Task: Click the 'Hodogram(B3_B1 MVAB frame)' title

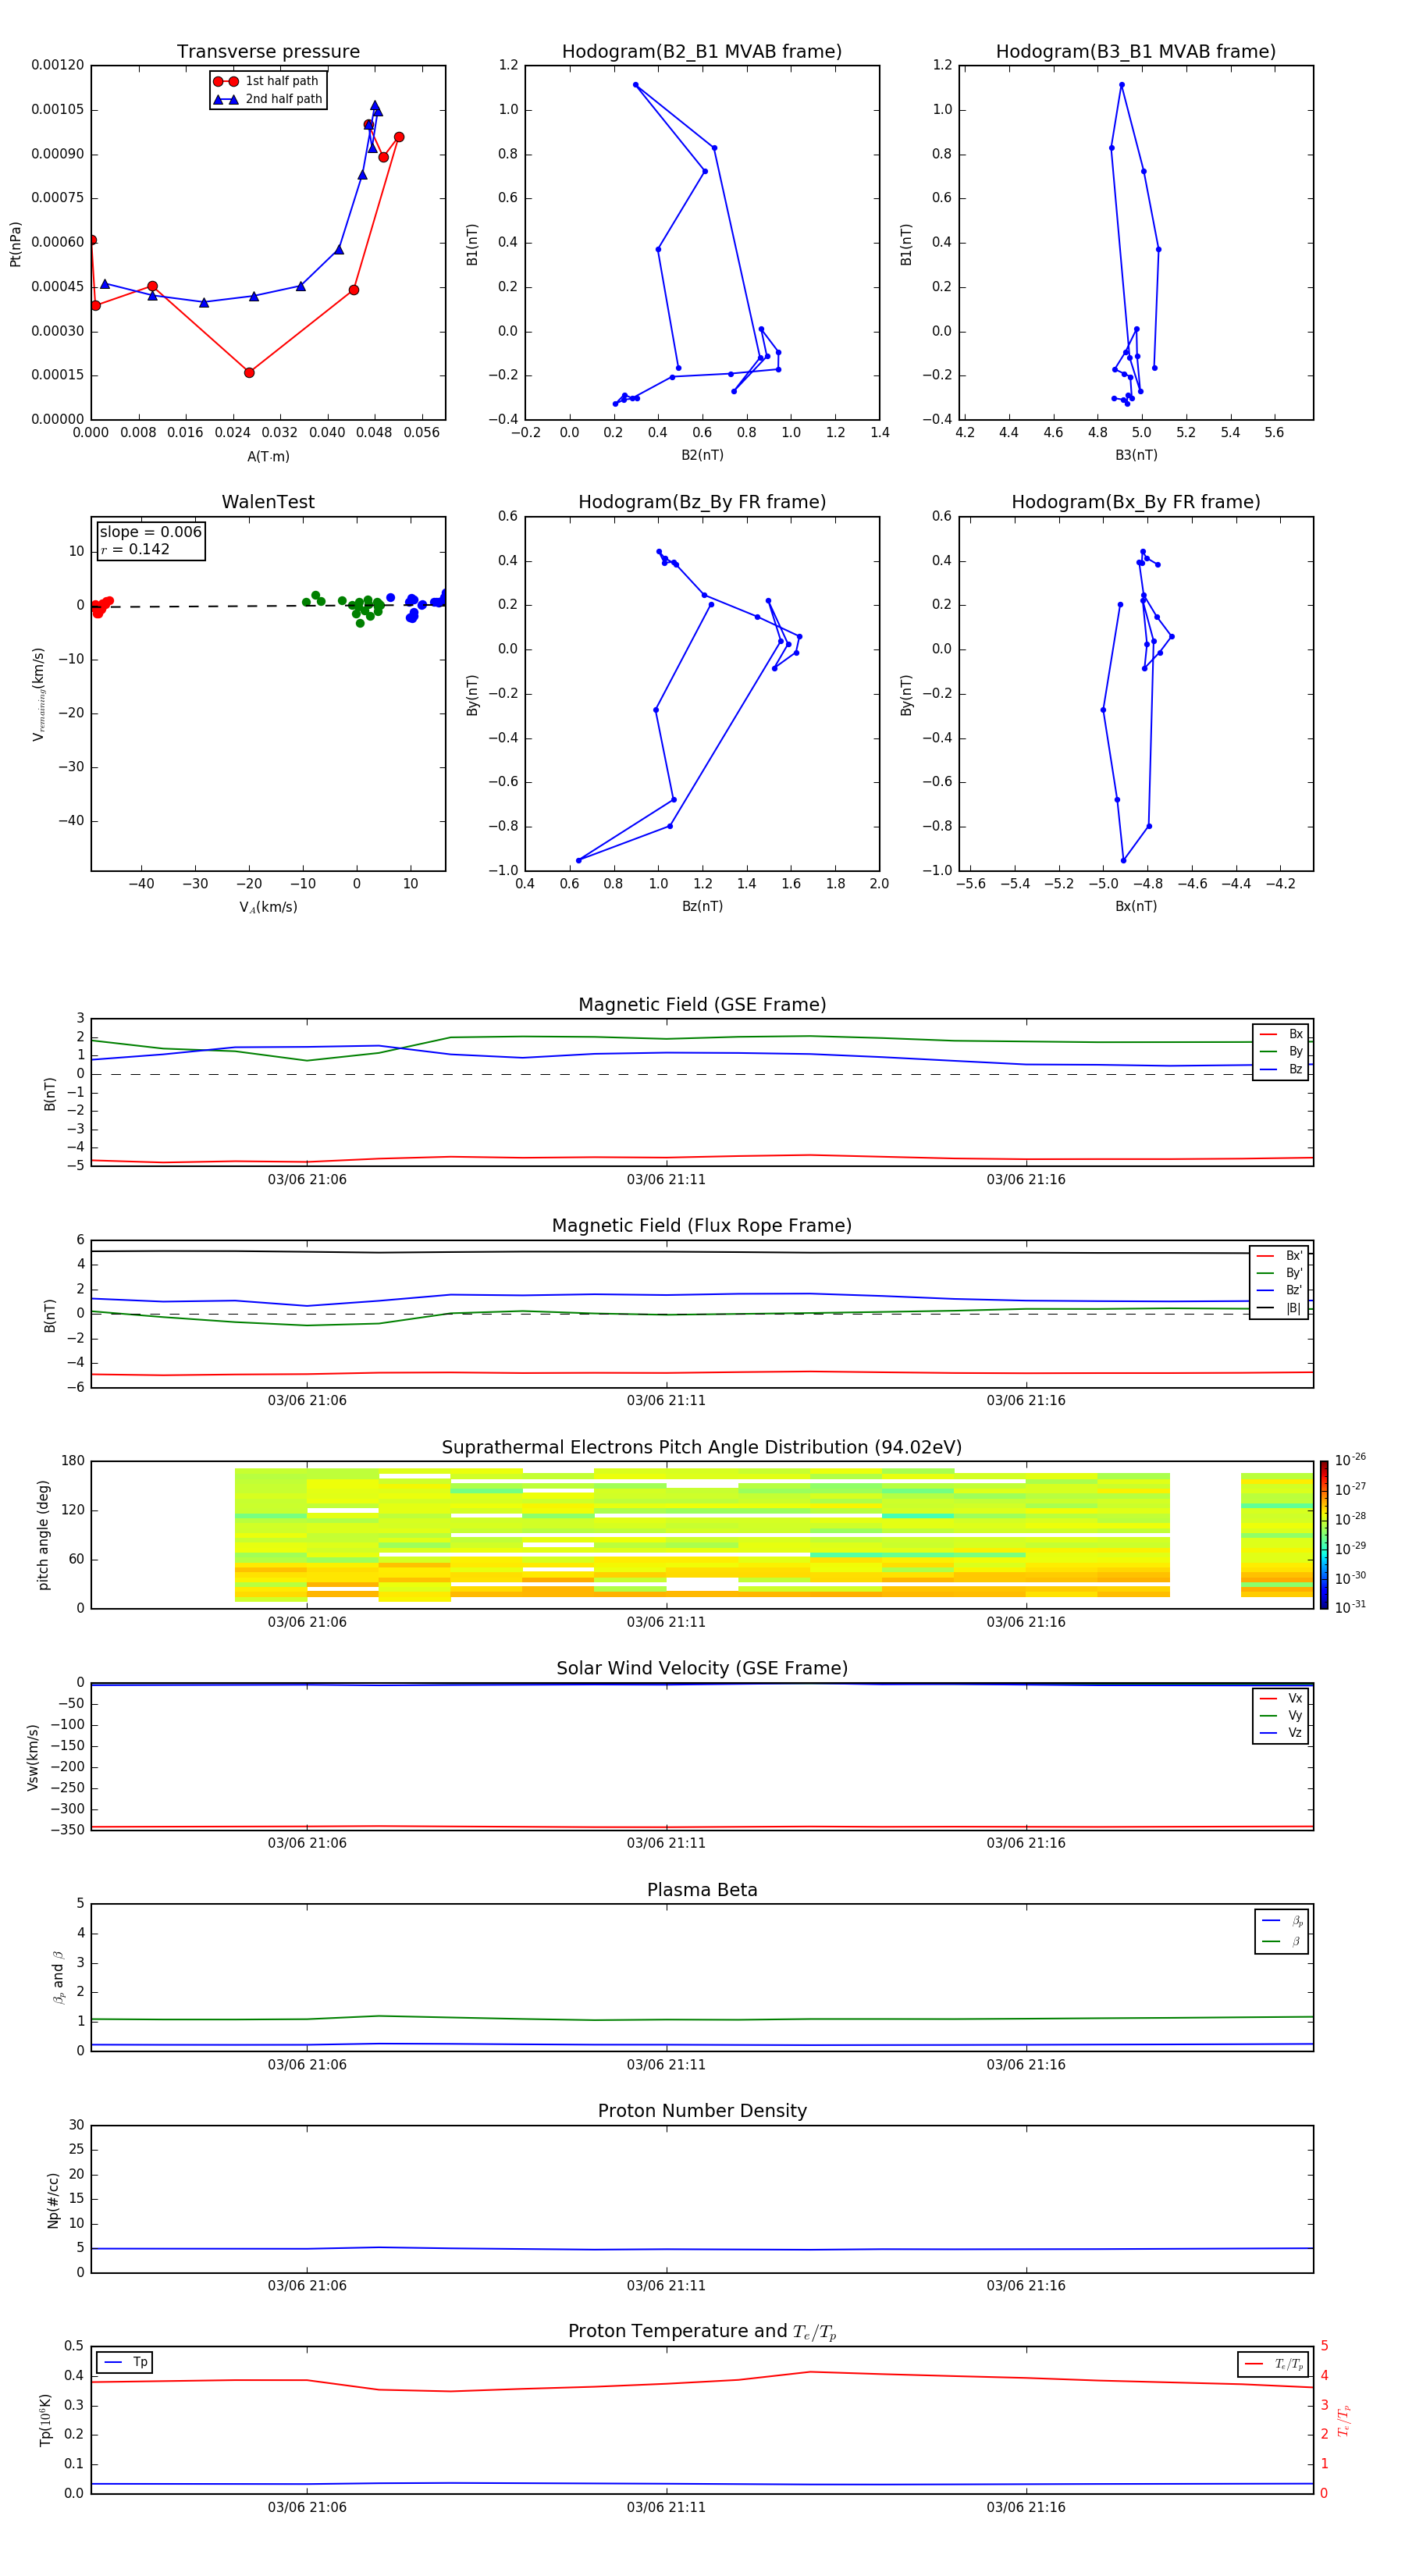Action: (1136, 52)
